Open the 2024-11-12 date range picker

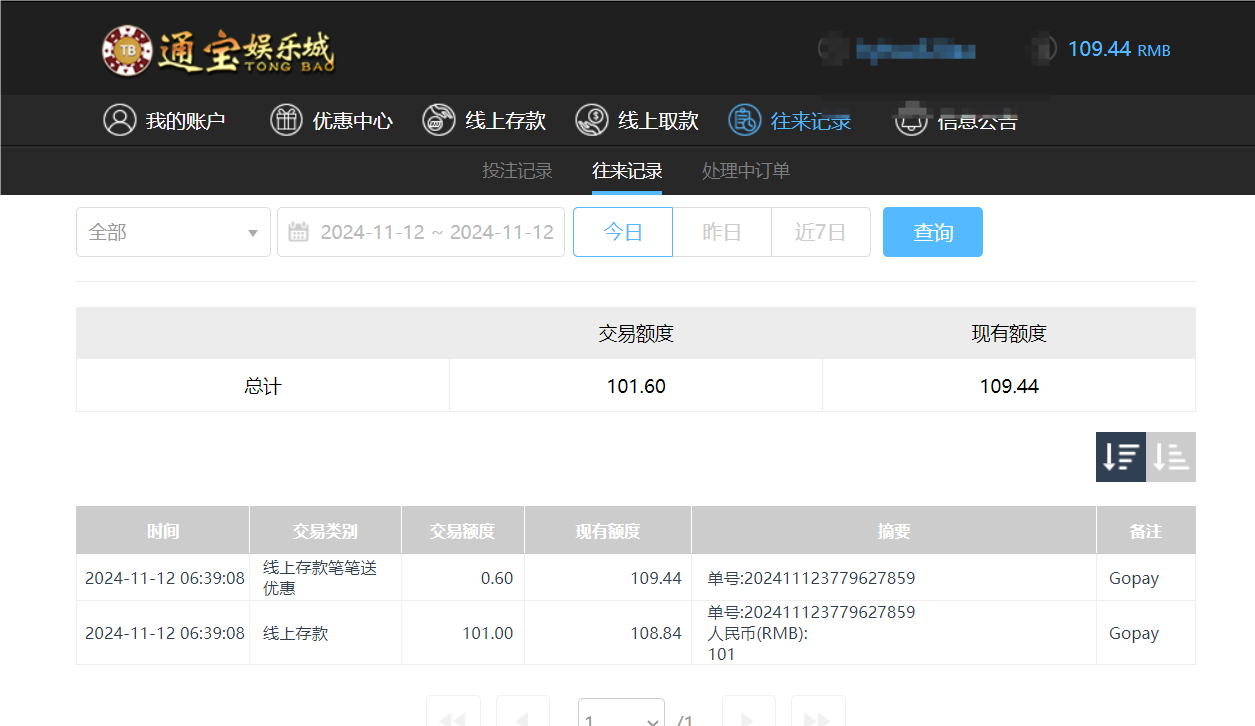436,231
